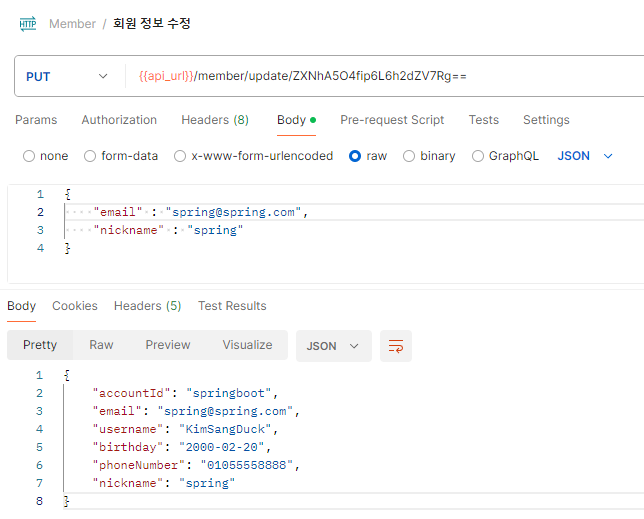
Task: Open the Test Results tab
Action: [x=232, y=306]
